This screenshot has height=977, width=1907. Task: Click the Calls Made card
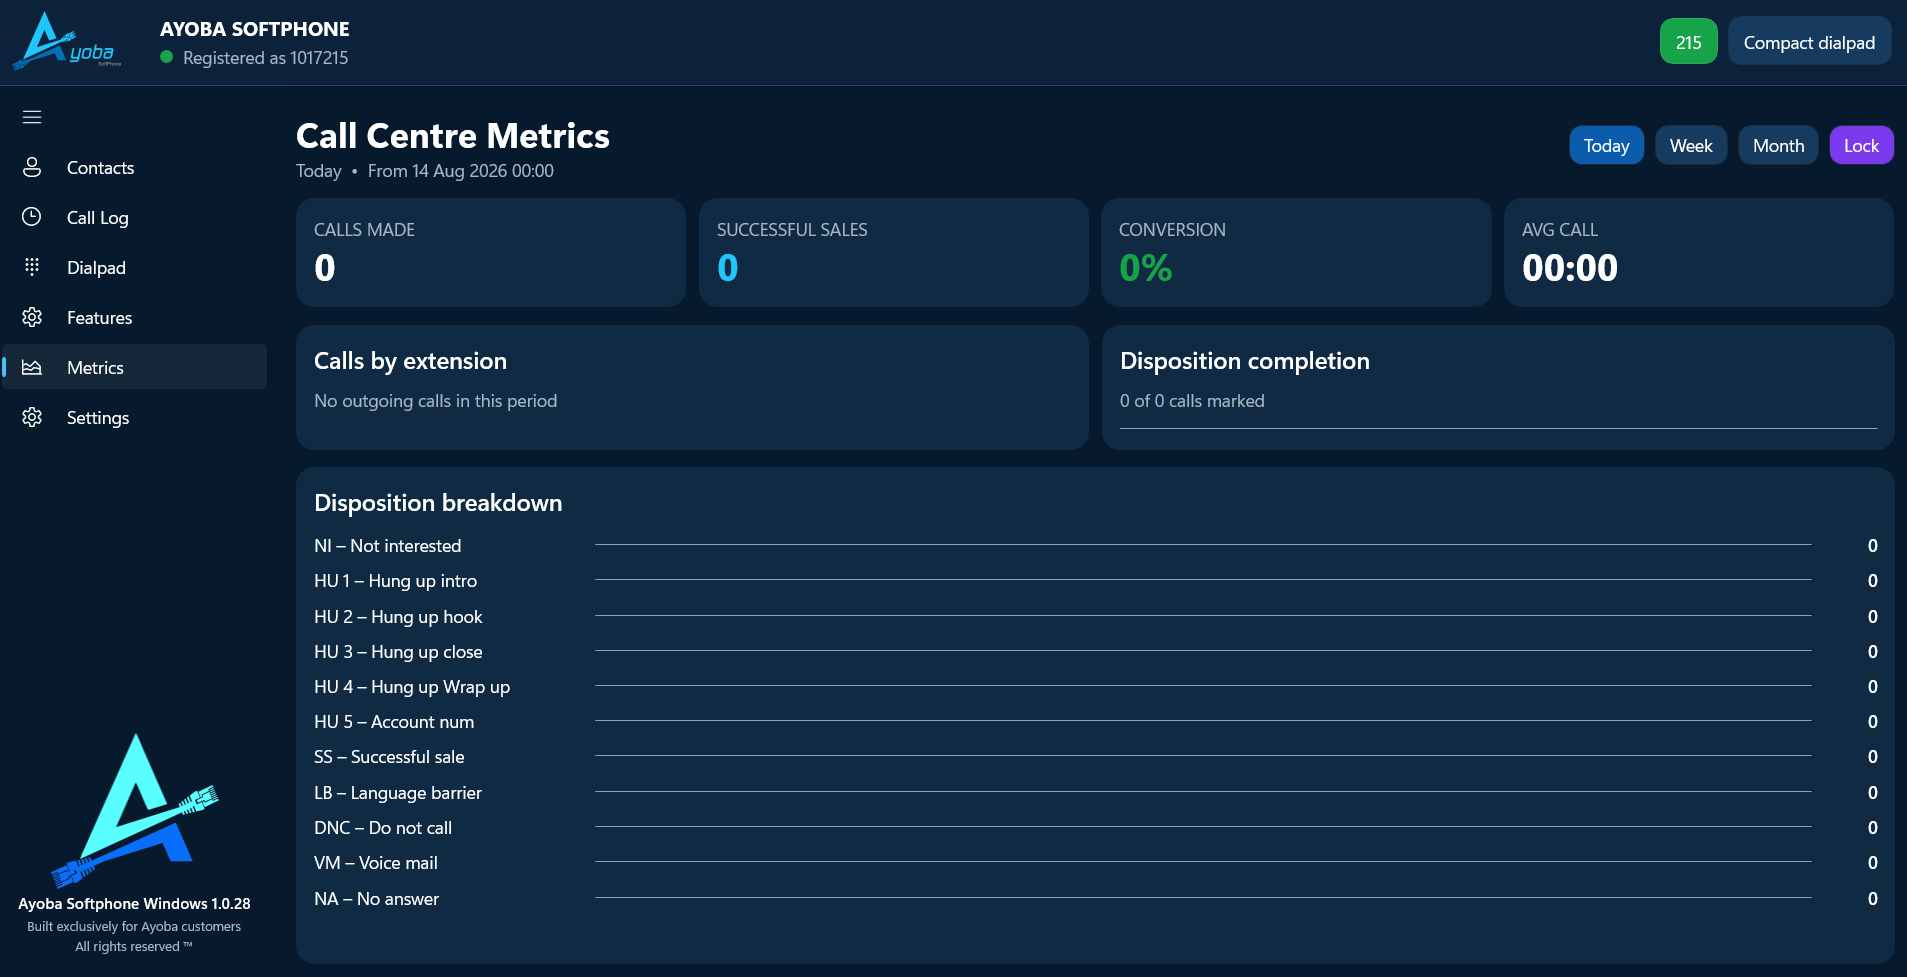click(491, 252)
